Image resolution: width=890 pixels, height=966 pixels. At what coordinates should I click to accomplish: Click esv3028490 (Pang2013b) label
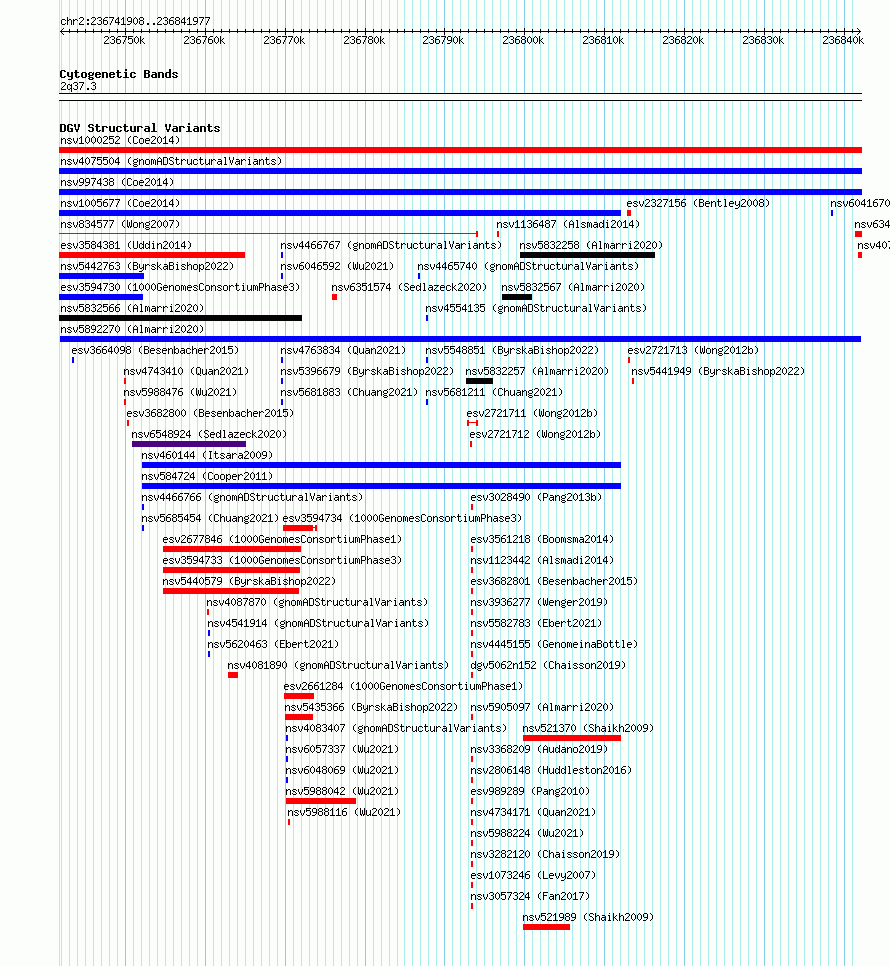[536, 497]
